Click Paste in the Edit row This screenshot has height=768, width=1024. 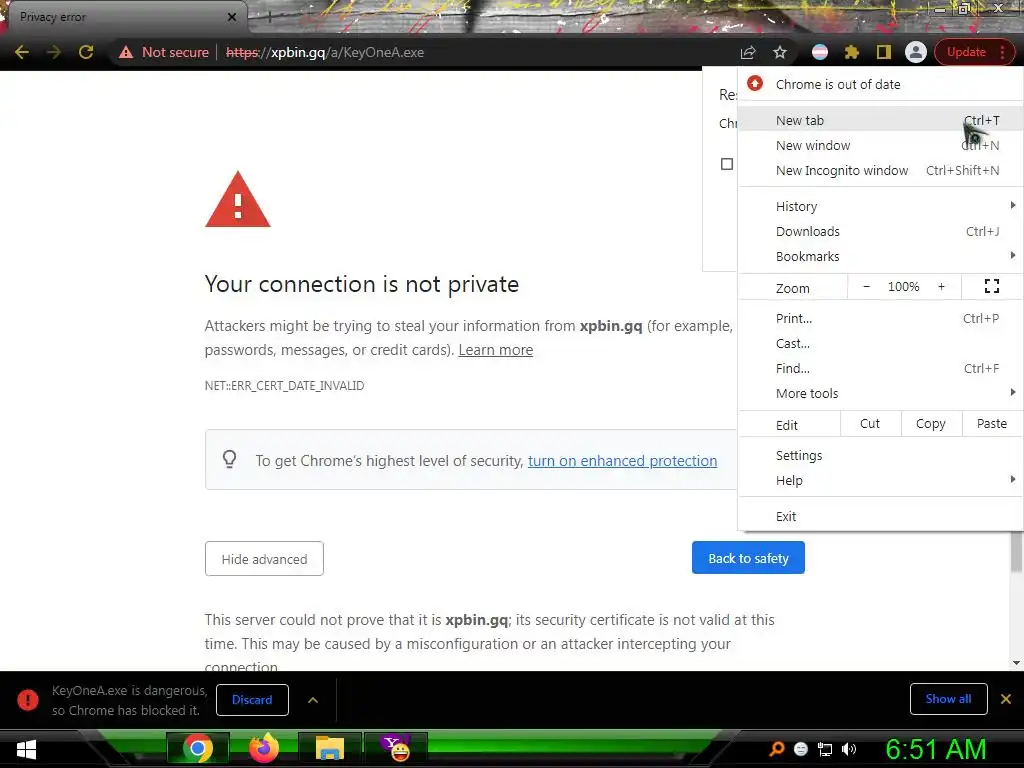click(x=991, y=424)
